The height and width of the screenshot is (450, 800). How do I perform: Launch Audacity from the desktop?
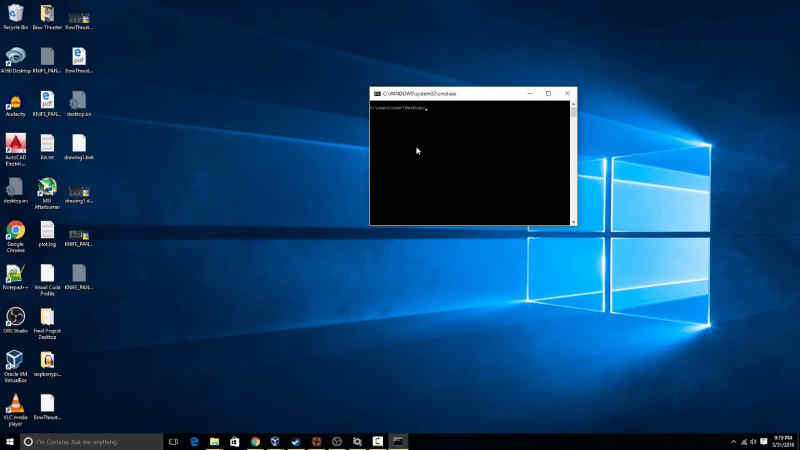point(15,104)
